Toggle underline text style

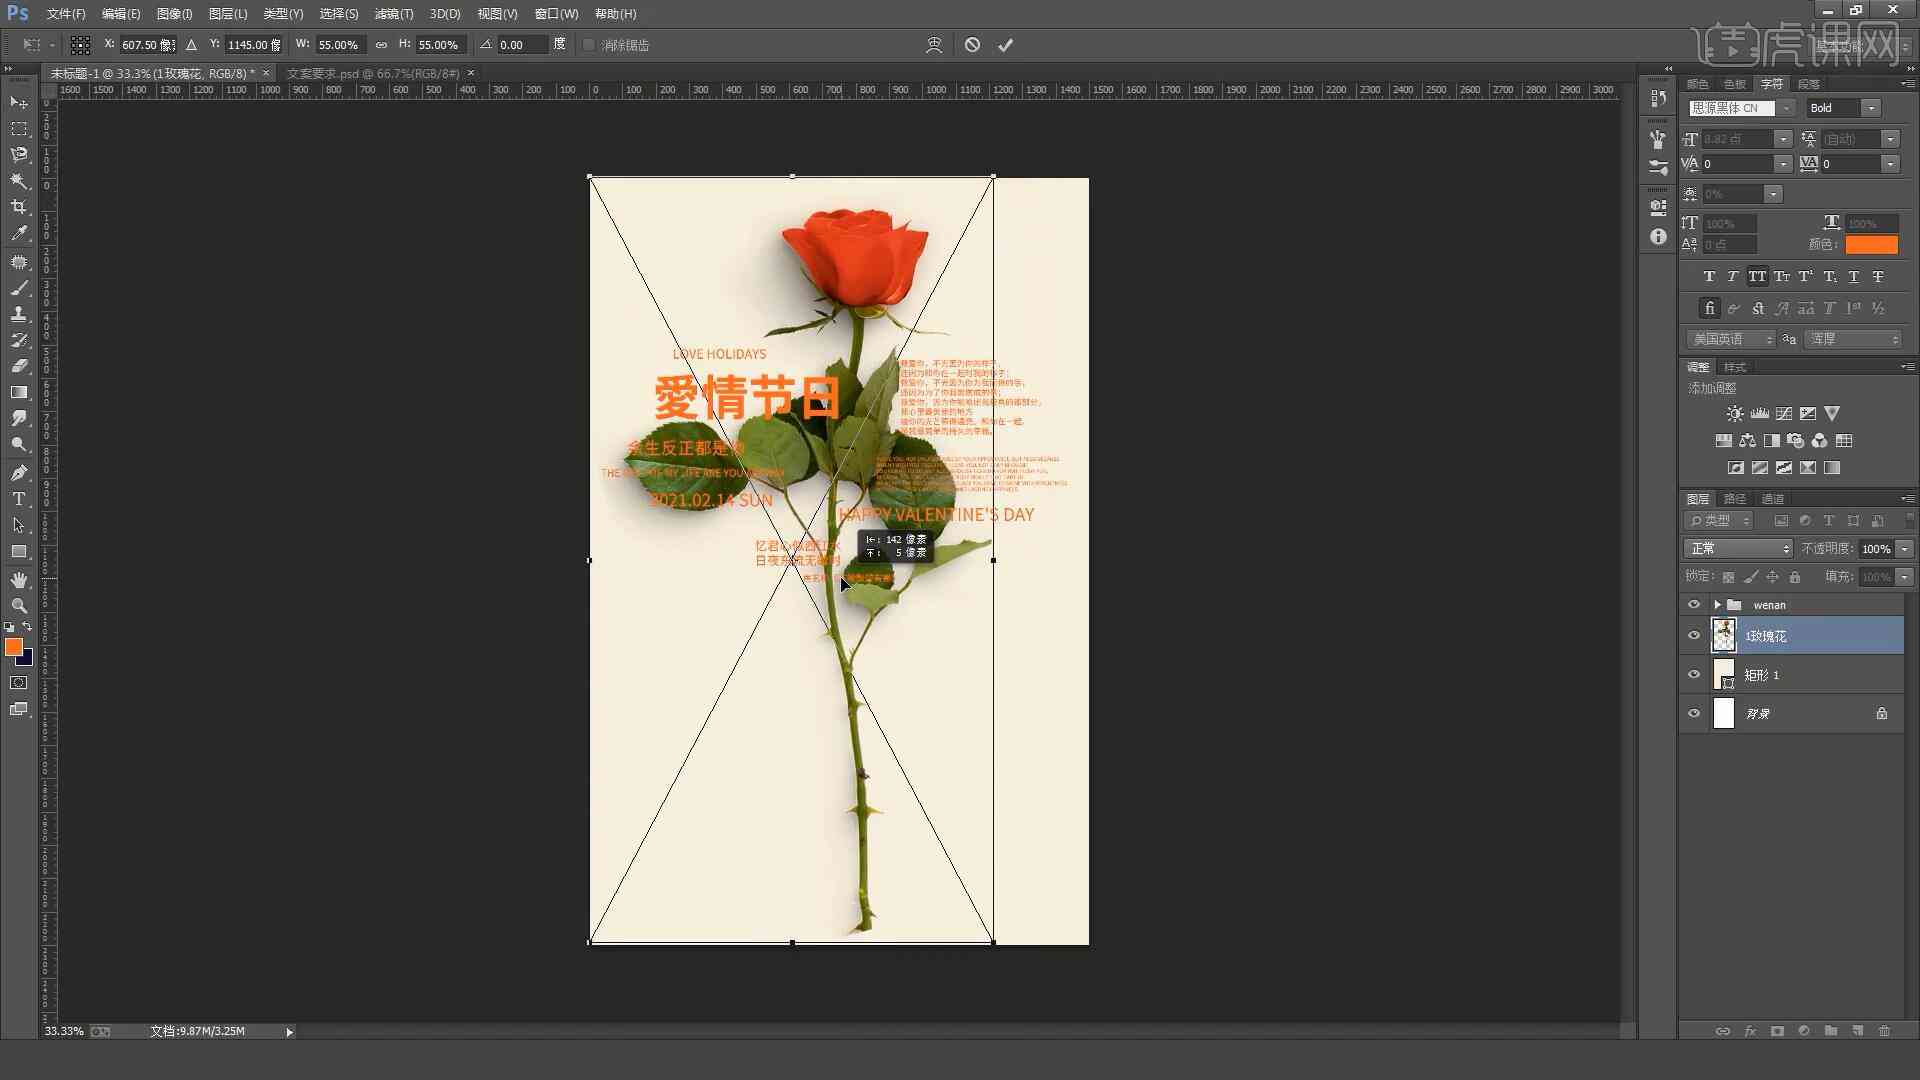pyautogui.click(x=1853, y=277)
